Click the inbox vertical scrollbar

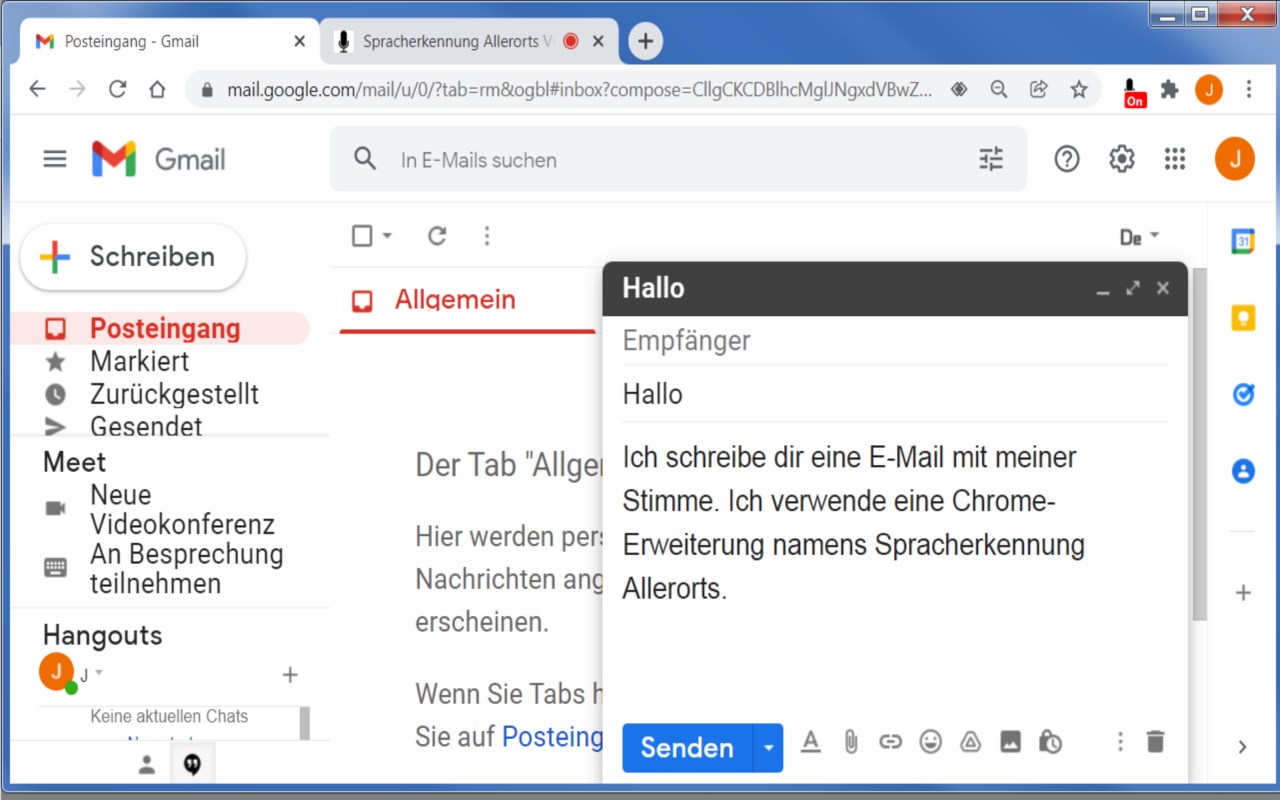1200,445
